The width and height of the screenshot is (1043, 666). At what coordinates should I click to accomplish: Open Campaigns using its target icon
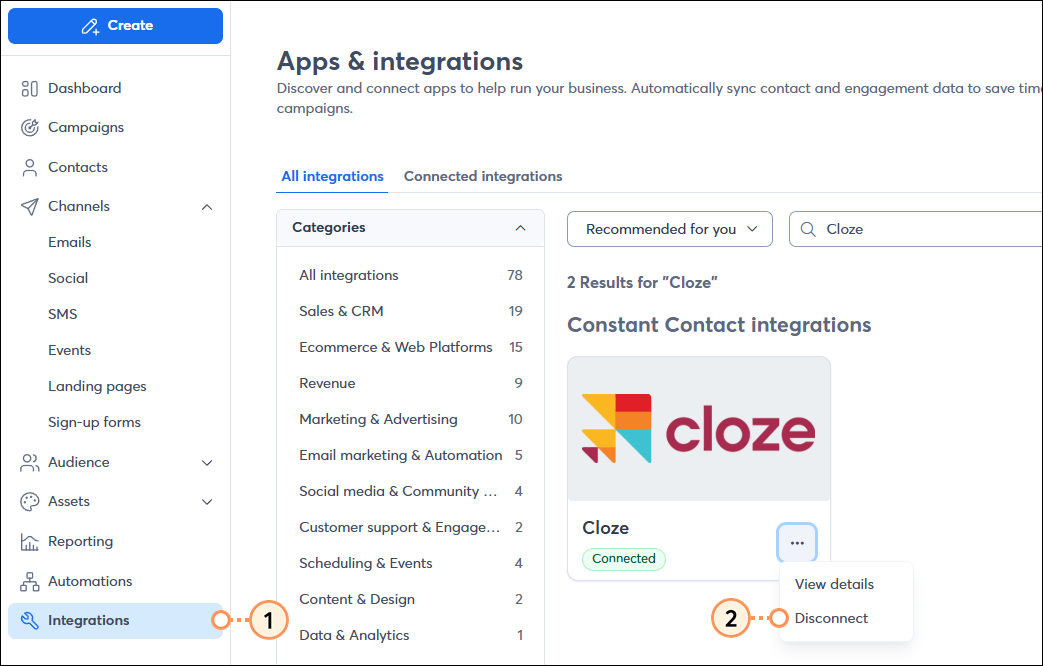29,127
